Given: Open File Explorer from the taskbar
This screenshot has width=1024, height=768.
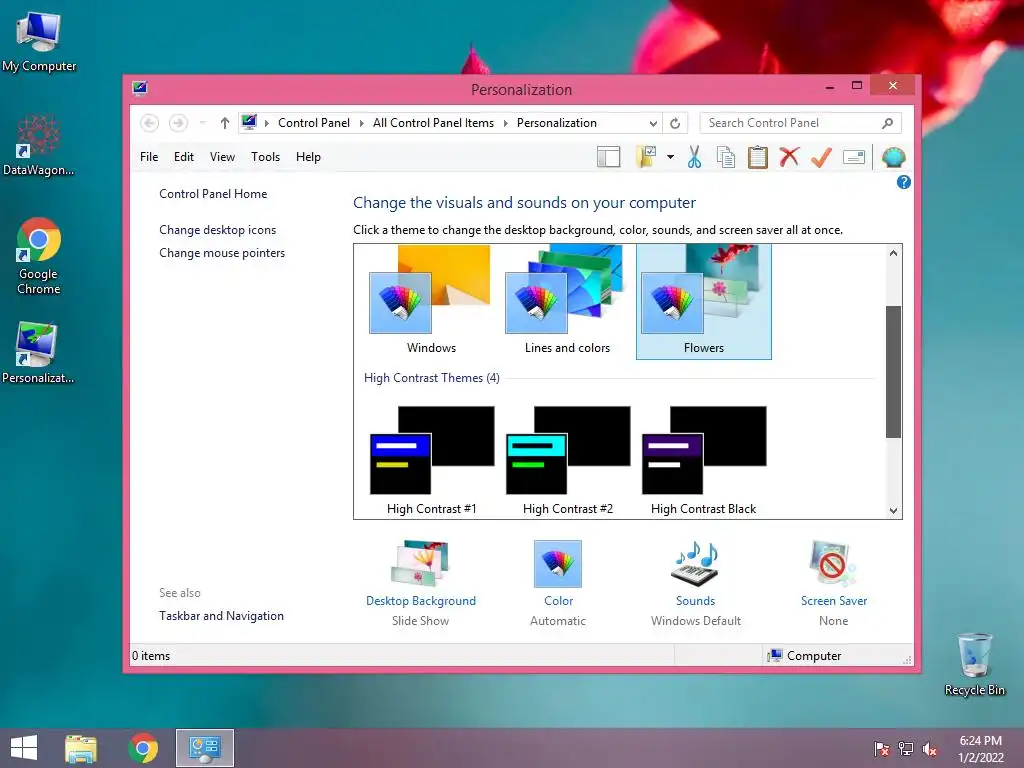Looking at the screenshot, I should pyautogui.click(x=80, y=748).
